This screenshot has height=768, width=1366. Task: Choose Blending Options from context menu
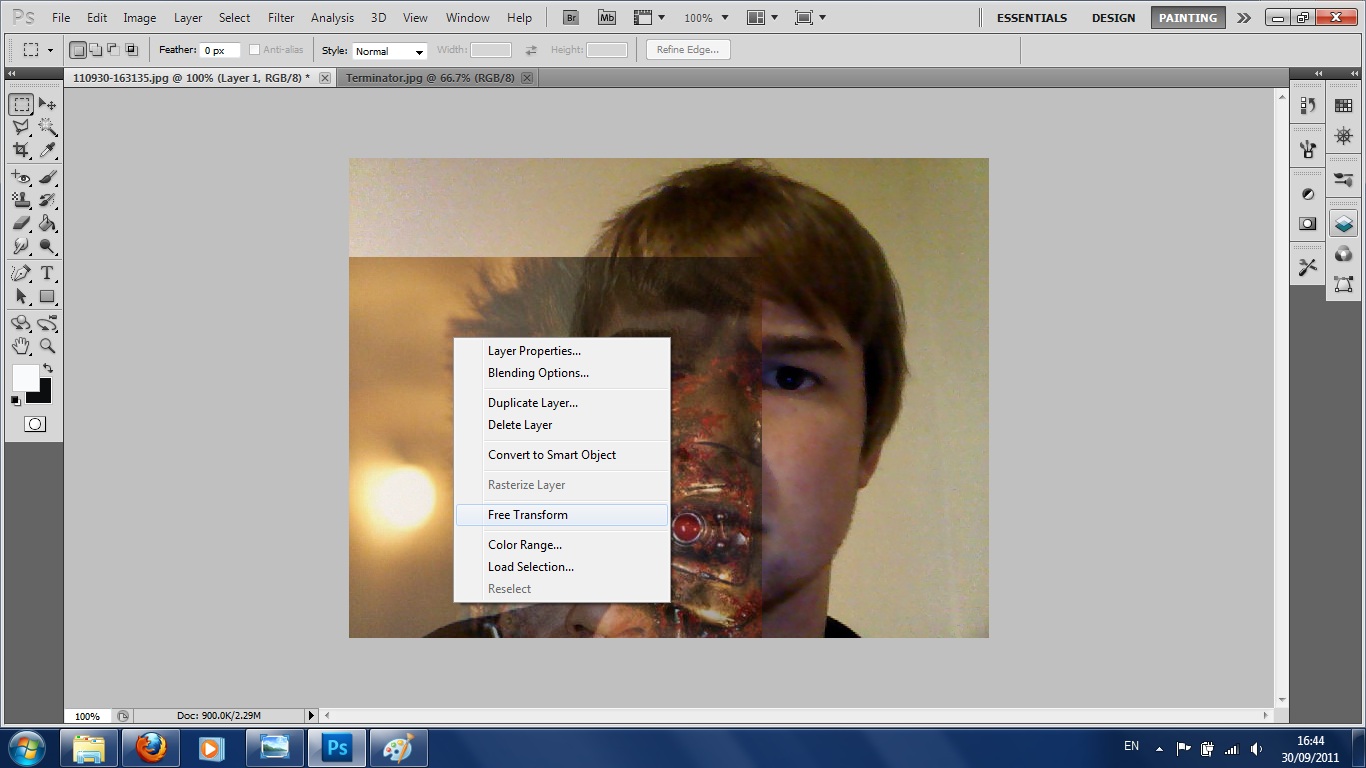click(562, 373)
